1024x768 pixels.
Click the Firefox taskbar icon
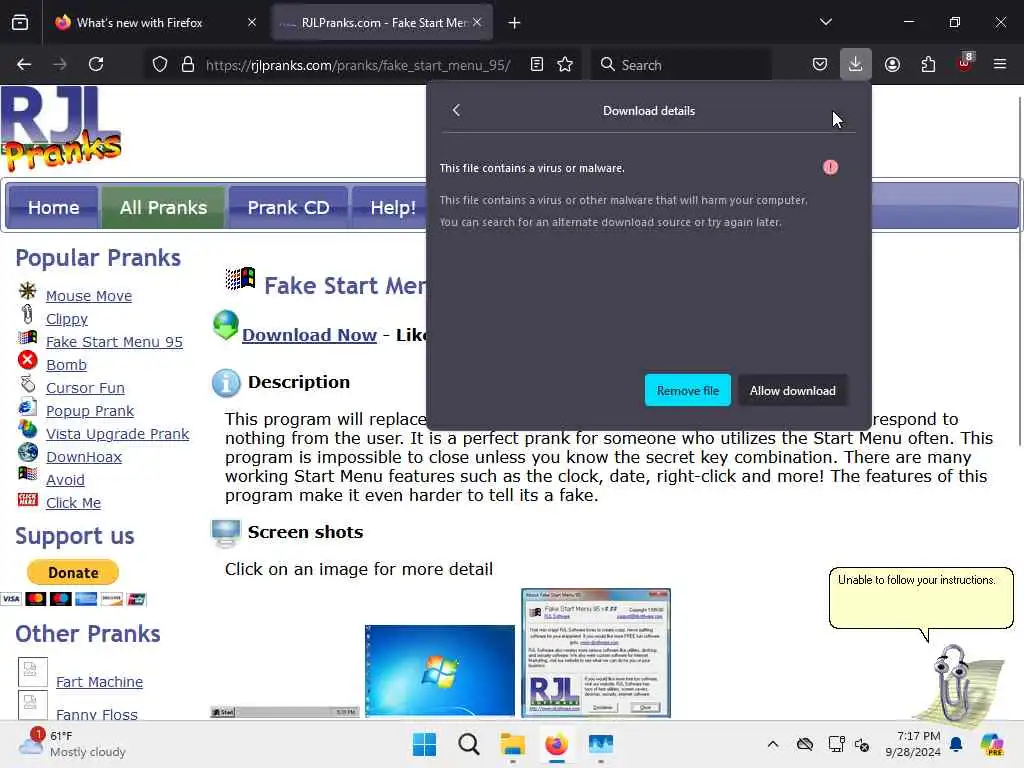556,744
